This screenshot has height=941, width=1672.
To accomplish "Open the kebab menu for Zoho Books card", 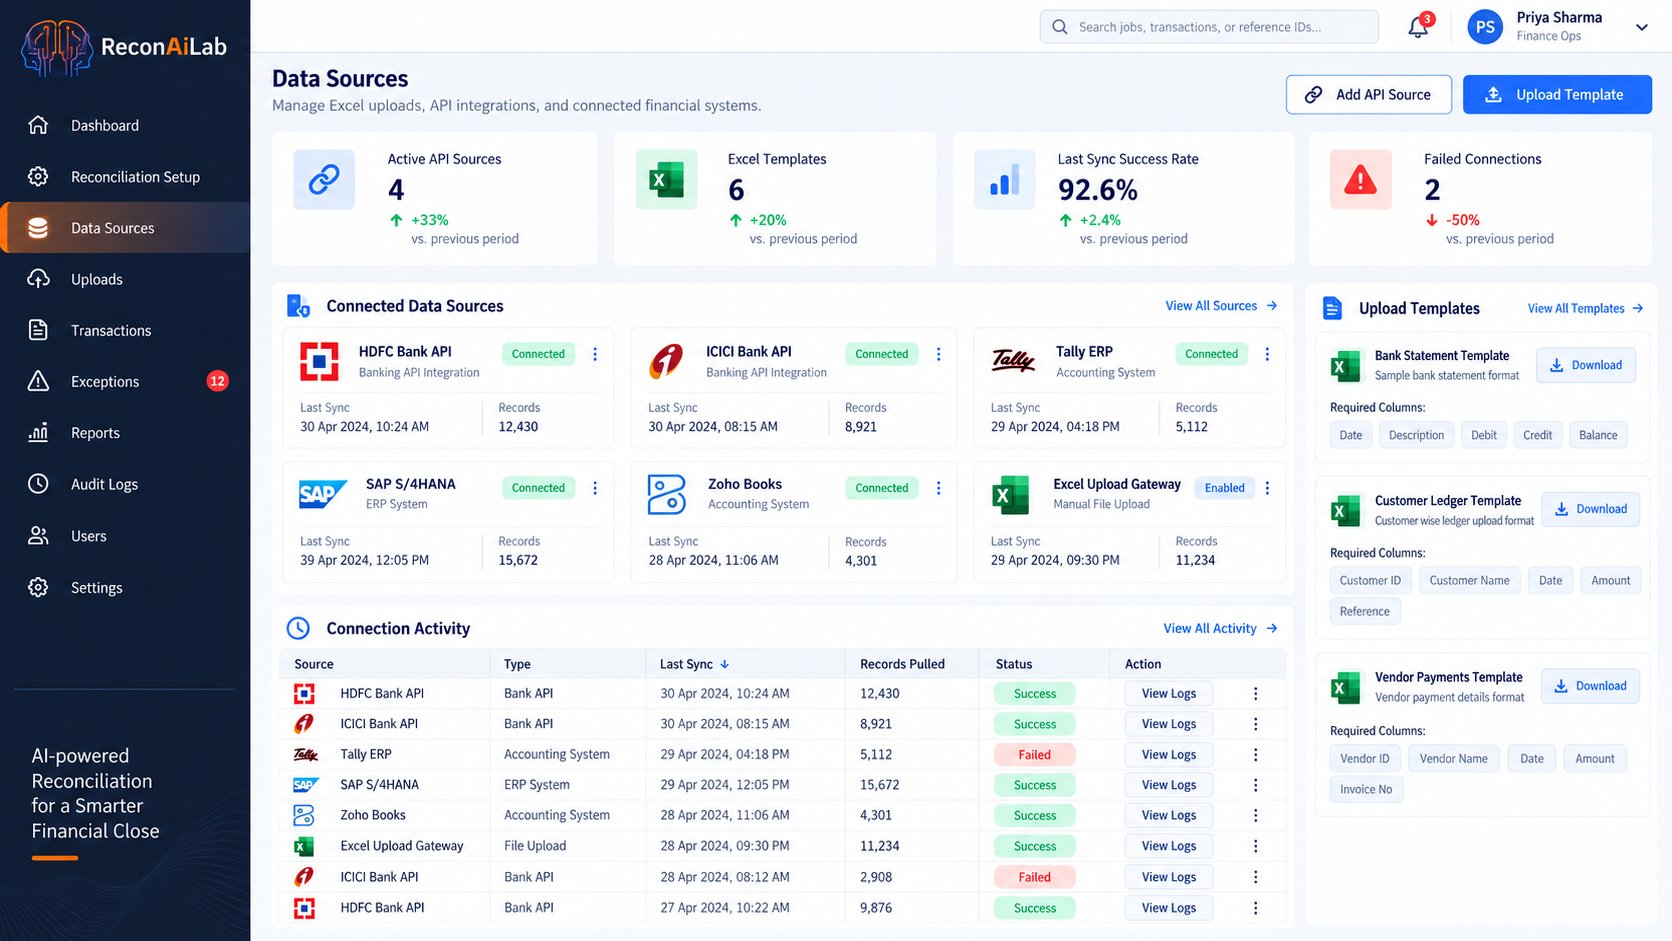I will click(x=938, y=488).
